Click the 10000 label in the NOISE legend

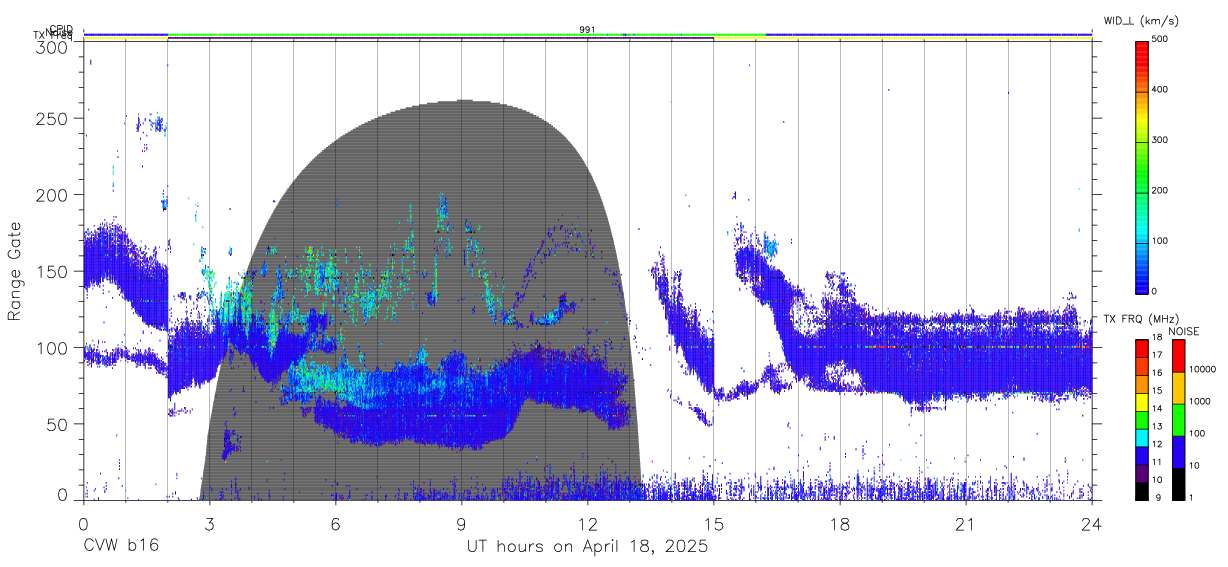pos(1202,369)
